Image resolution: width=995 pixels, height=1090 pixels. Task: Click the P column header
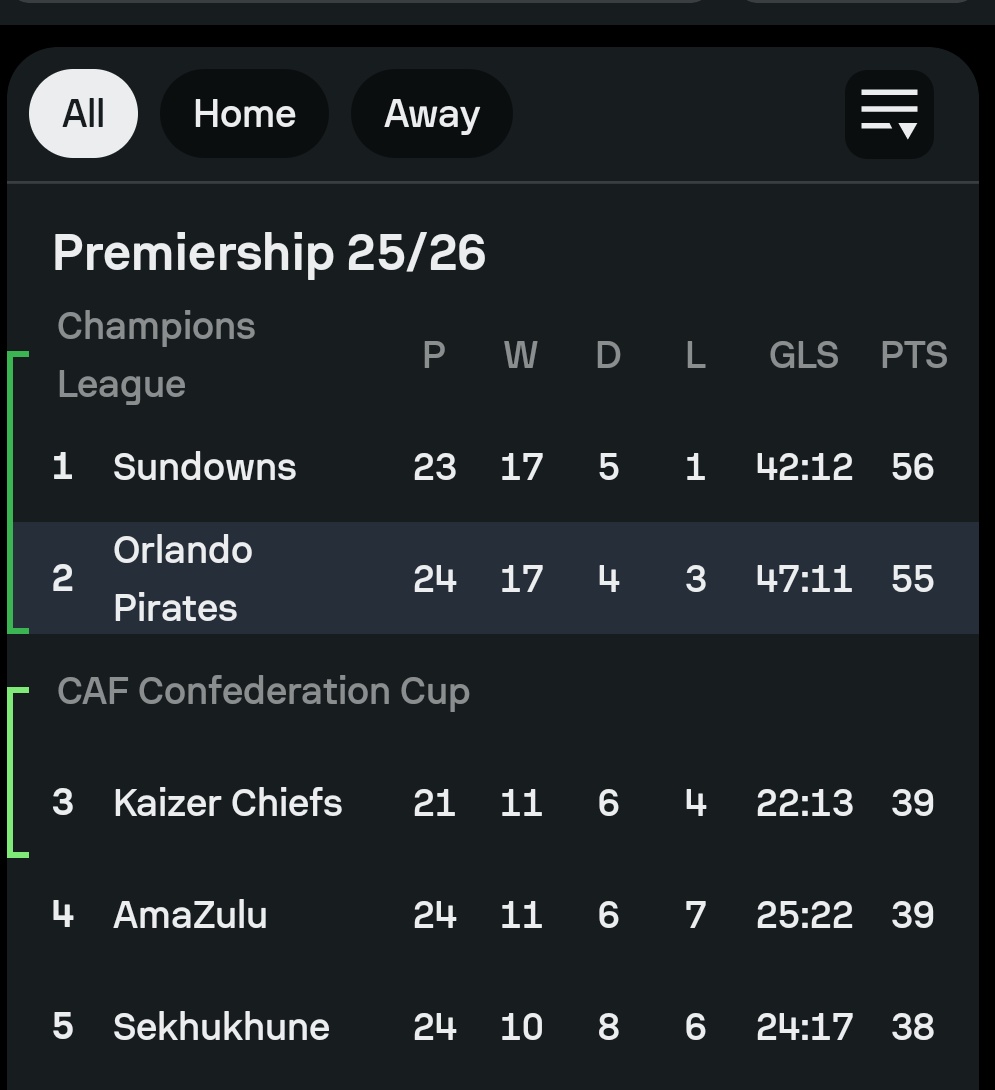coord(434,355)
